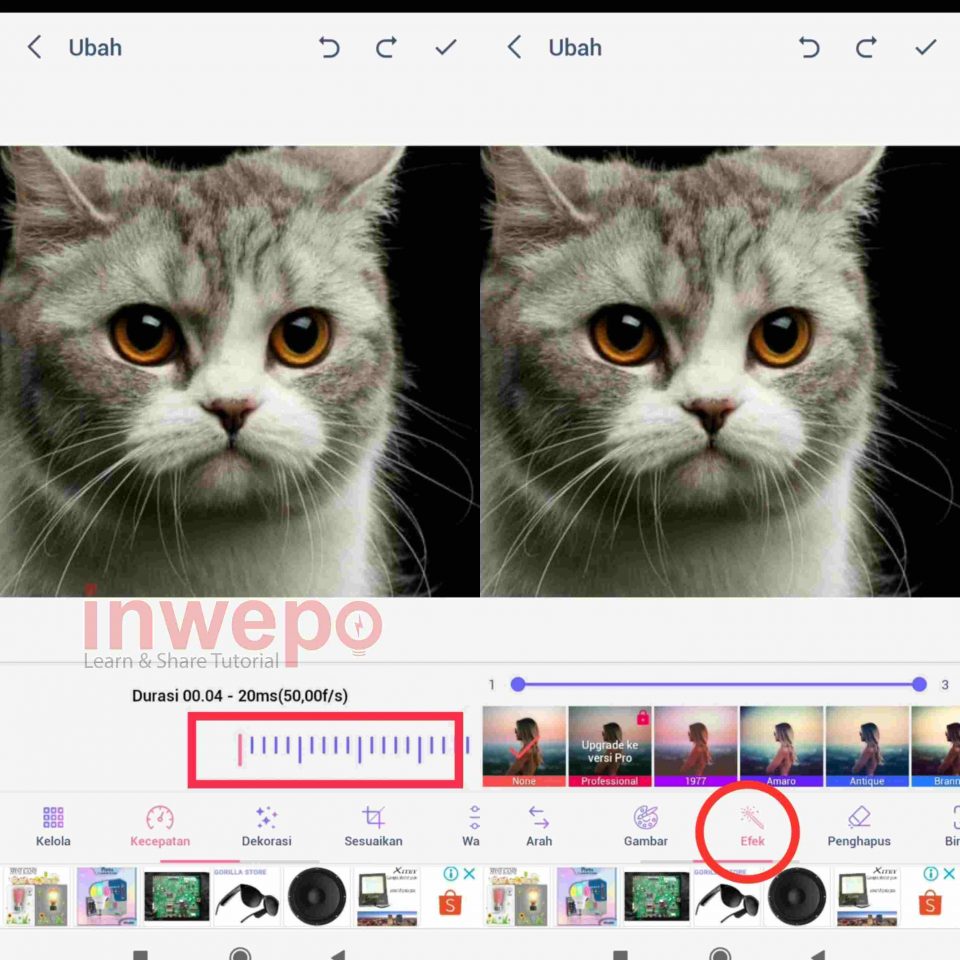Select the Kecepatan speed tool
Viewport: 960px width, 960px height.
click(x=160, y=828)
